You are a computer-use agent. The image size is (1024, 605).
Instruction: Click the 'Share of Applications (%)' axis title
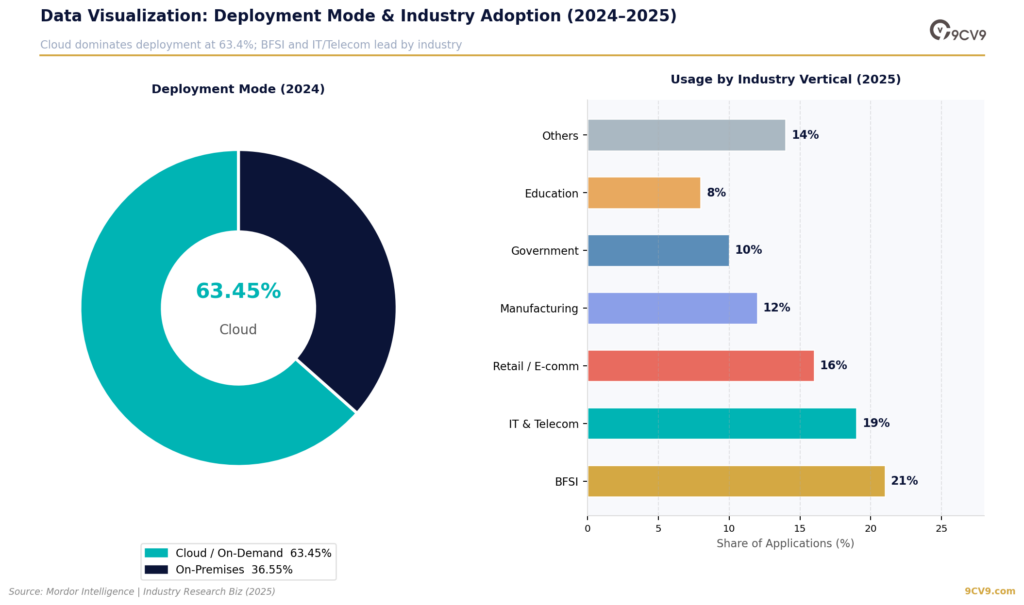coord(785,544)
